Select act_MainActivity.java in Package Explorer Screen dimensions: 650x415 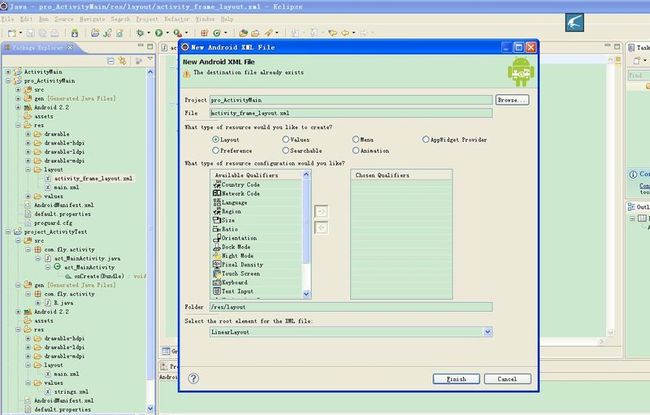[87, 258]
